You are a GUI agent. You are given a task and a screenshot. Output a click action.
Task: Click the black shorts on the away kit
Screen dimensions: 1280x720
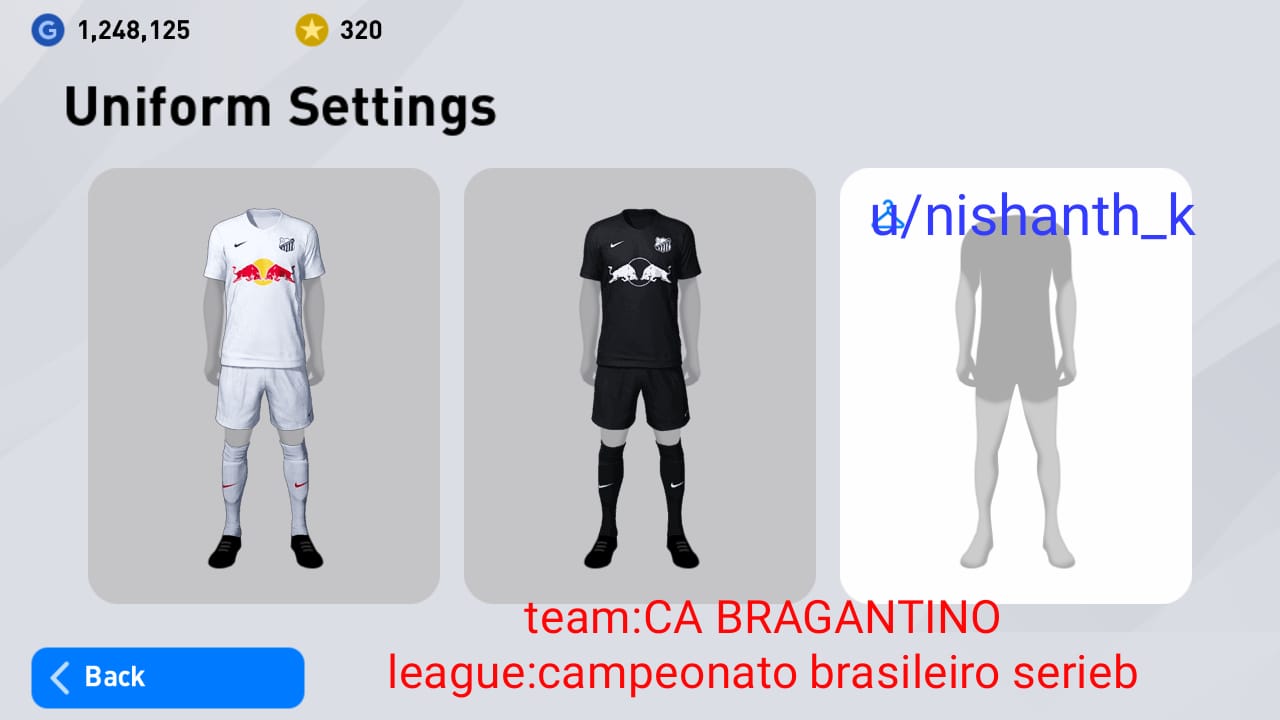click(x=640, y=397)
